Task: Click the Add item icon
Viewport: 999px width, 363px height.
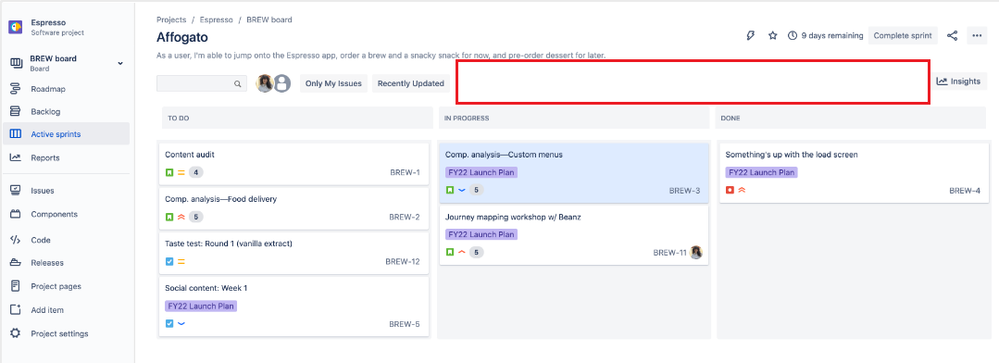Action: [x=15, y=310]
